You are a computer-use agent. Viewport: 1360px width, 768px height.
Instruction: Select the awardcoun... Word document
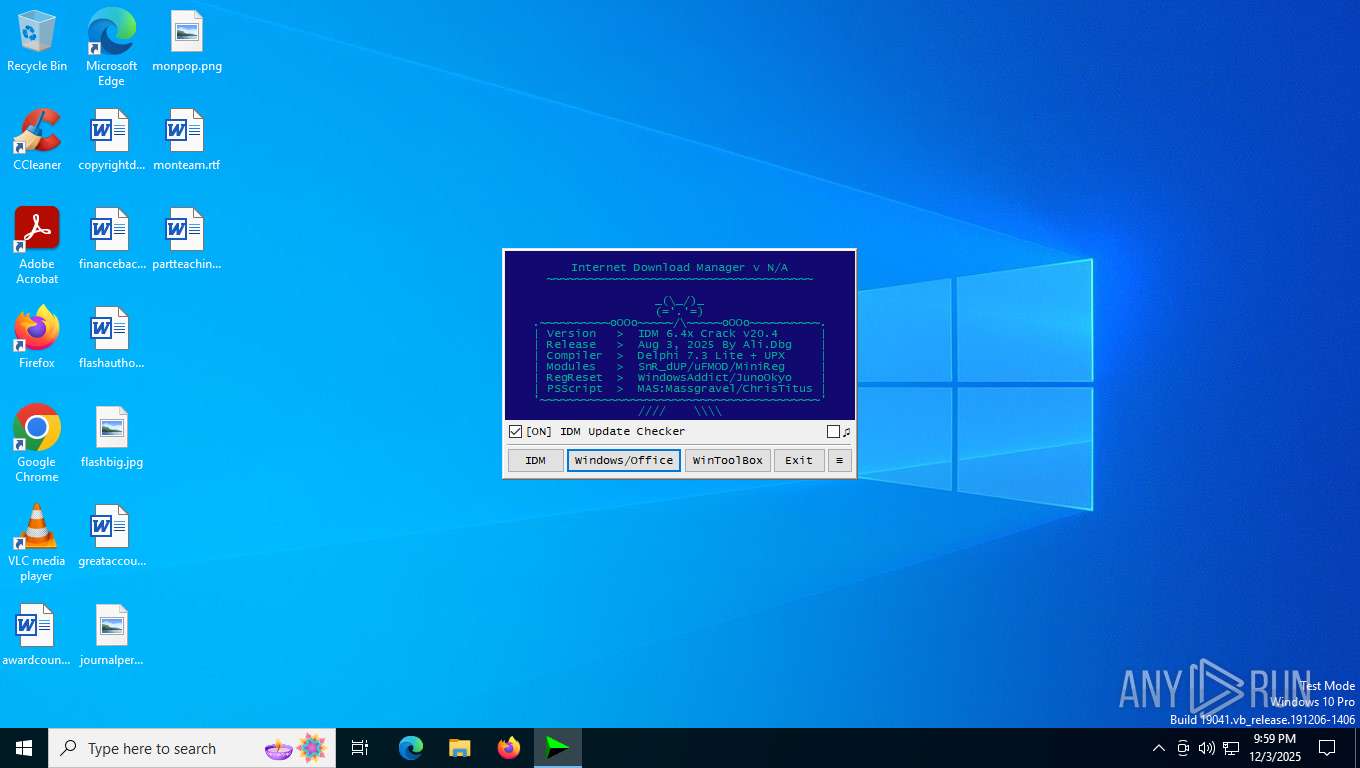(x=37, y=634)
